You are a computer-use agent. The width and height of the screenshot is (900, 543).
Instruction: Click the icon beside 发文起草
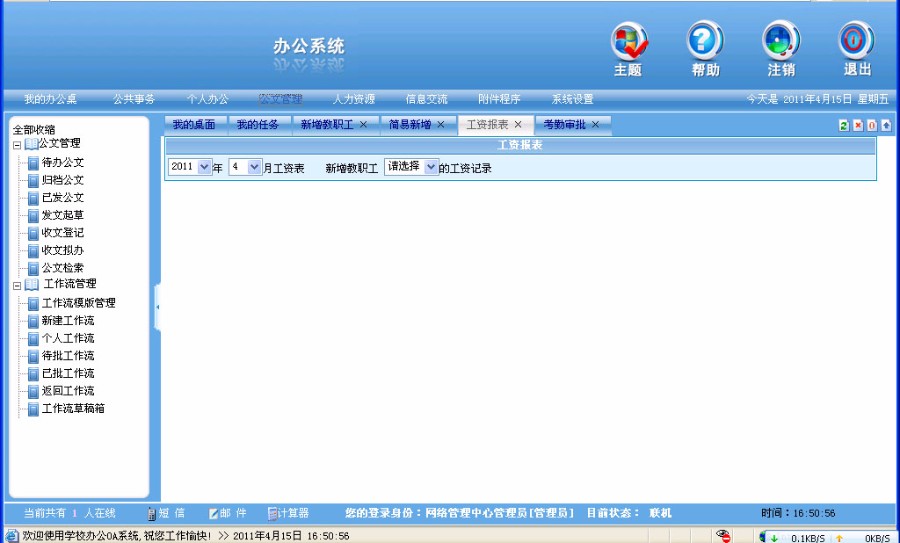[x=33, y=216]
